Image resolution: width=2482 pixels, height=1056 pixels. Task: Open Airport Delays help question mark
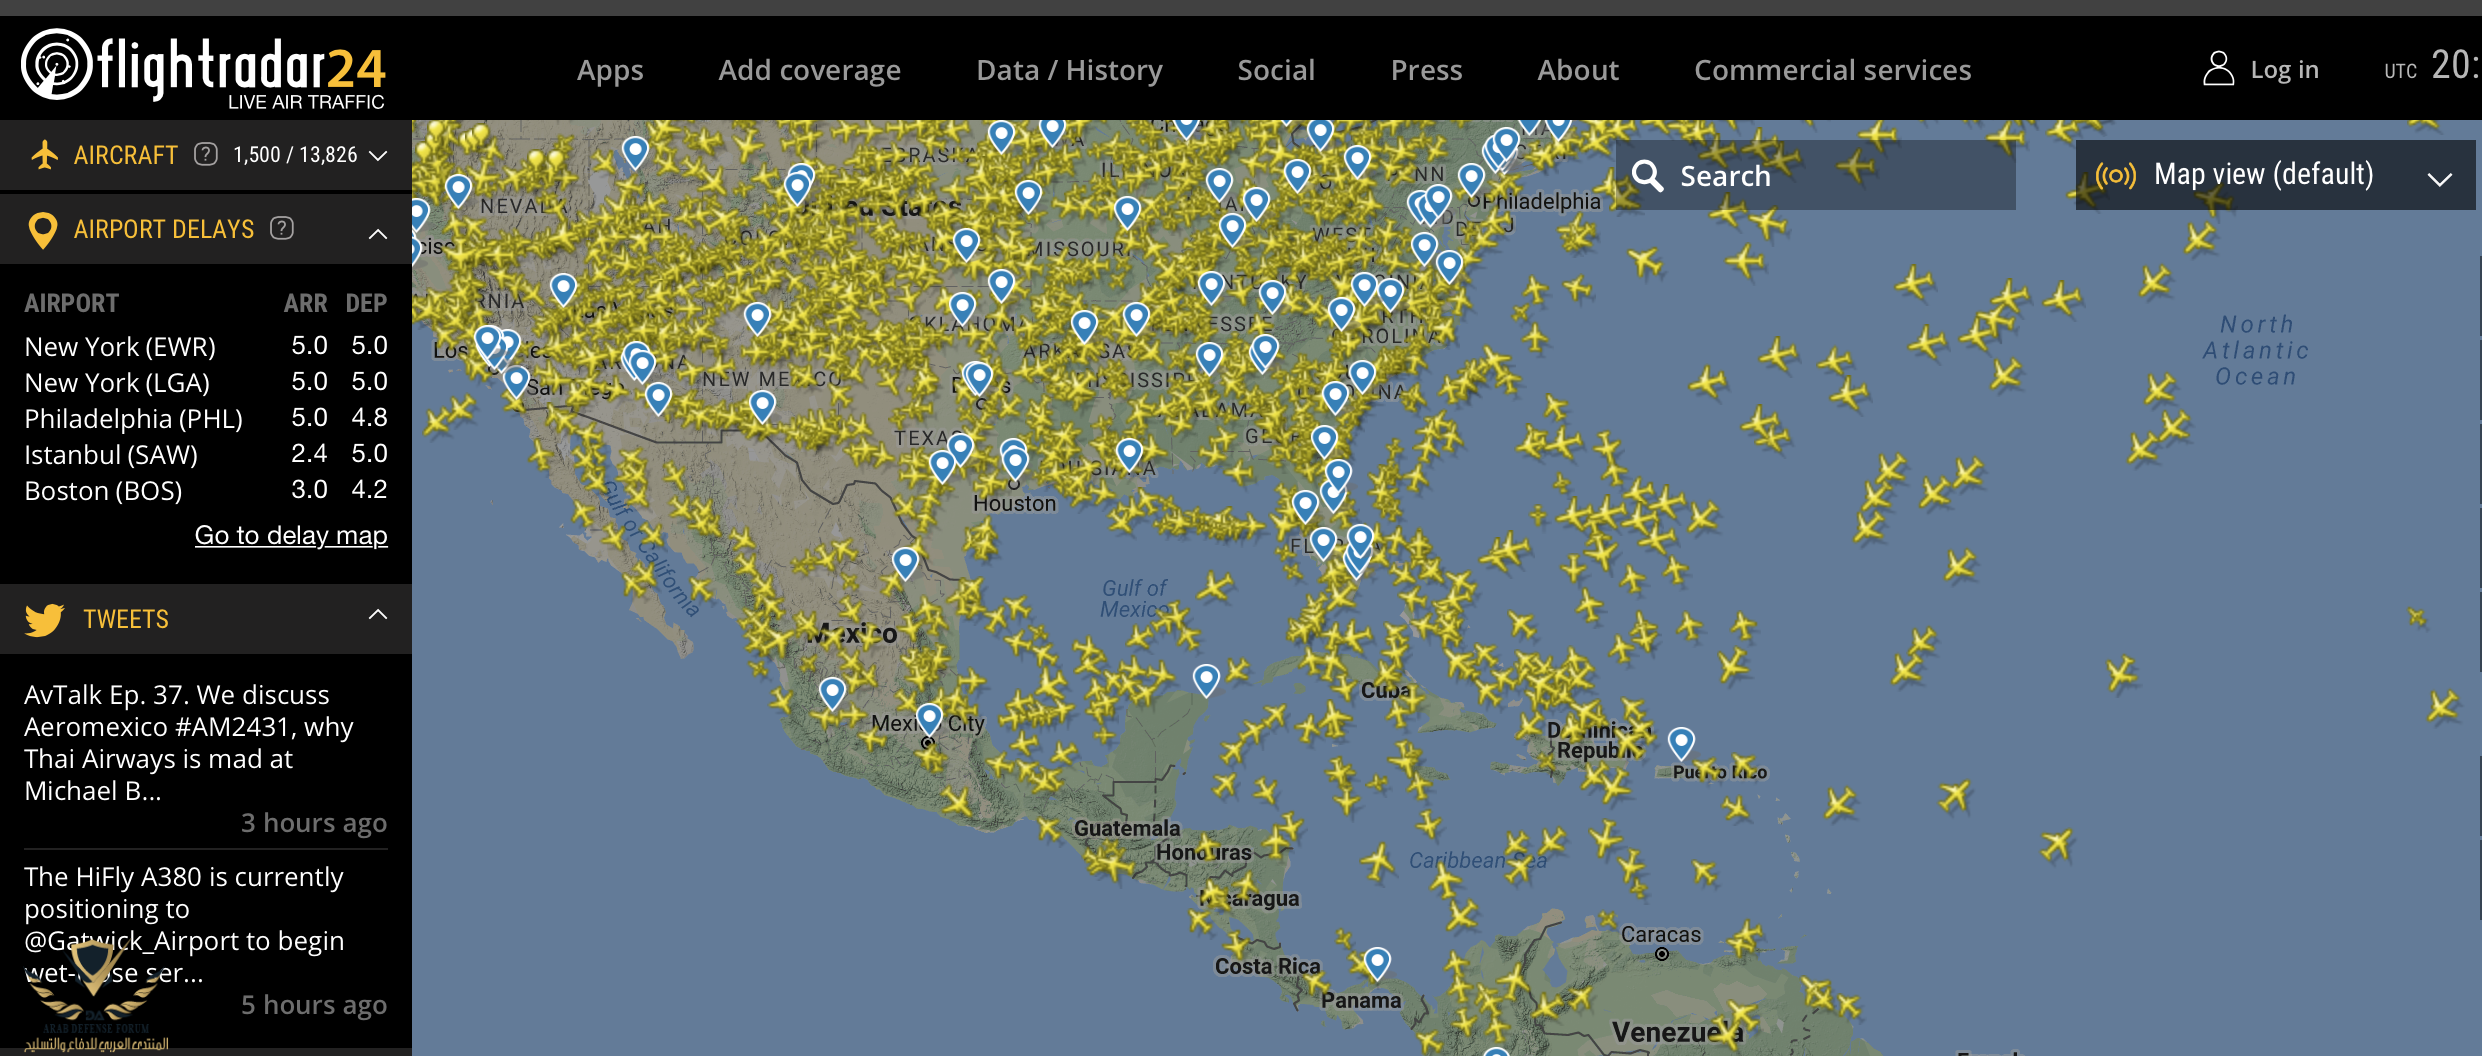282,228
